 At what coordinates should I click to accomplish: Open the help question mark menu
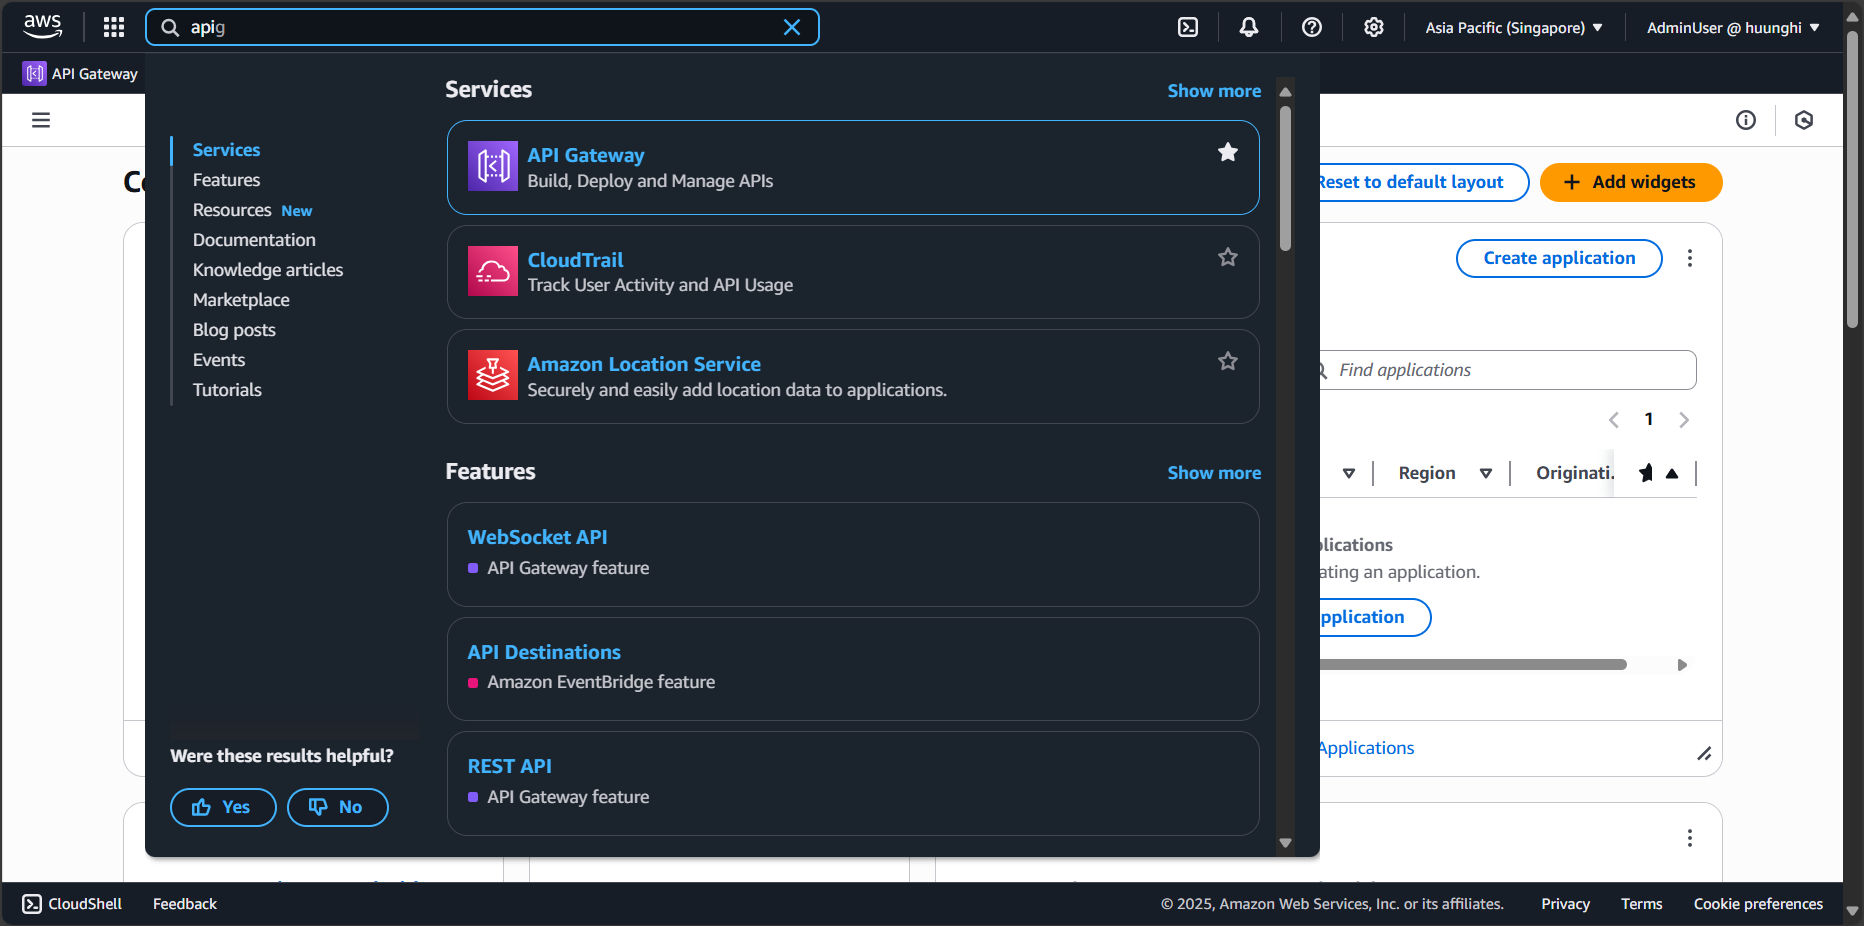point(1312,27)
